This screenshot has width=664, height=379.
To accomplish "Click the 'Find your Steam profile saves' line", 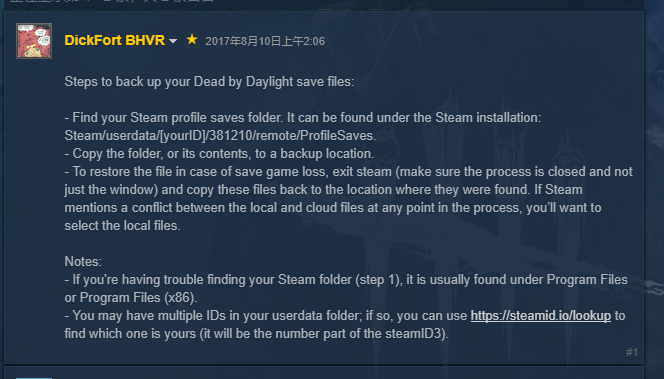I will (303, 117).
